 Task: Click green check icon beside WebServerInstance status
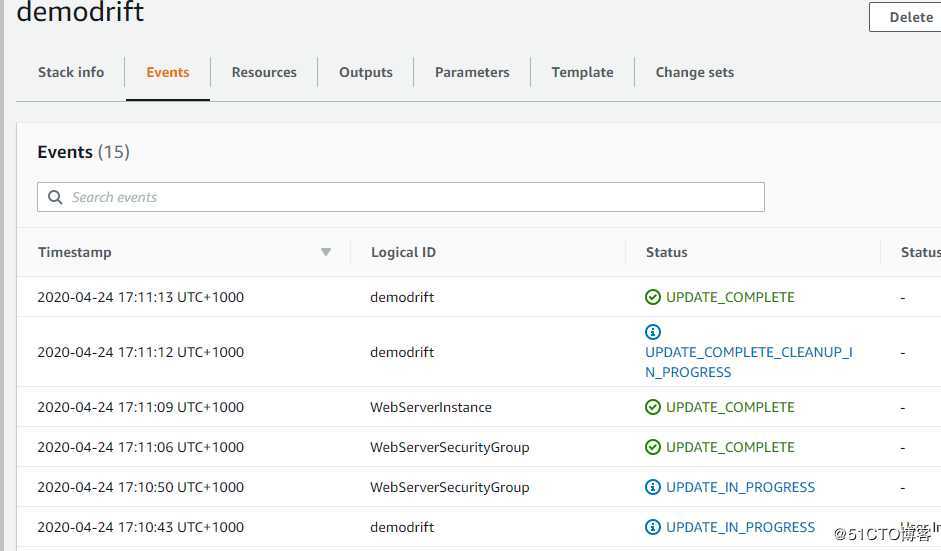(653, 407)
